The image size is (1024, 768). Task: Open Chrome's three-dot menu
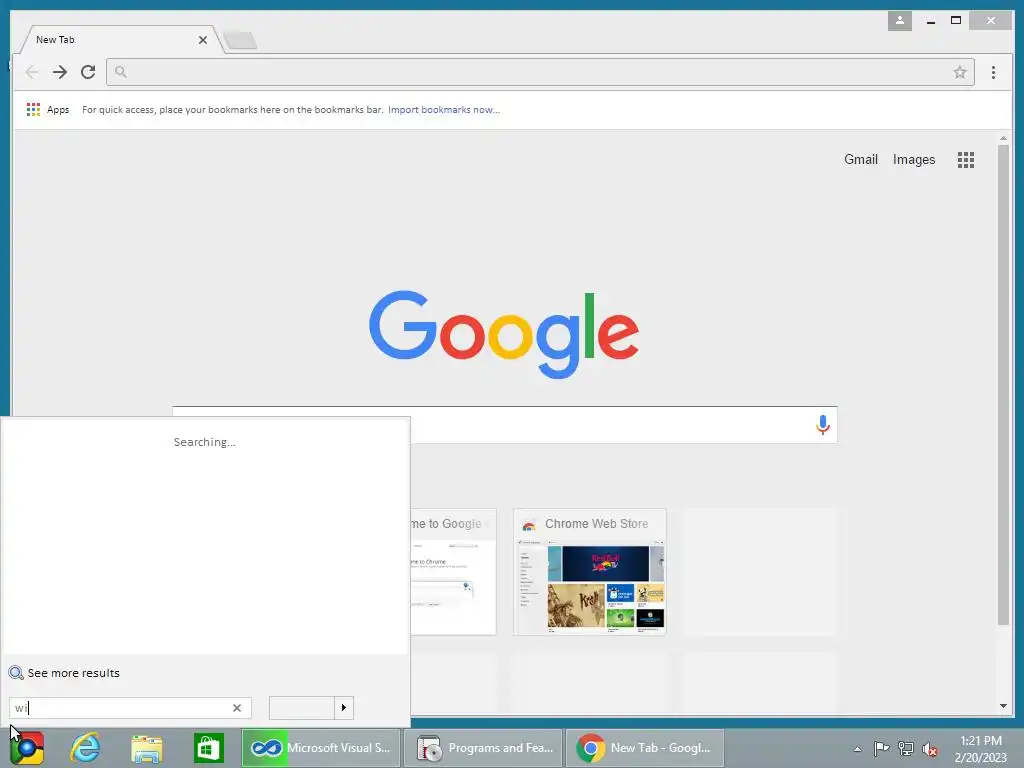point(993,72)
